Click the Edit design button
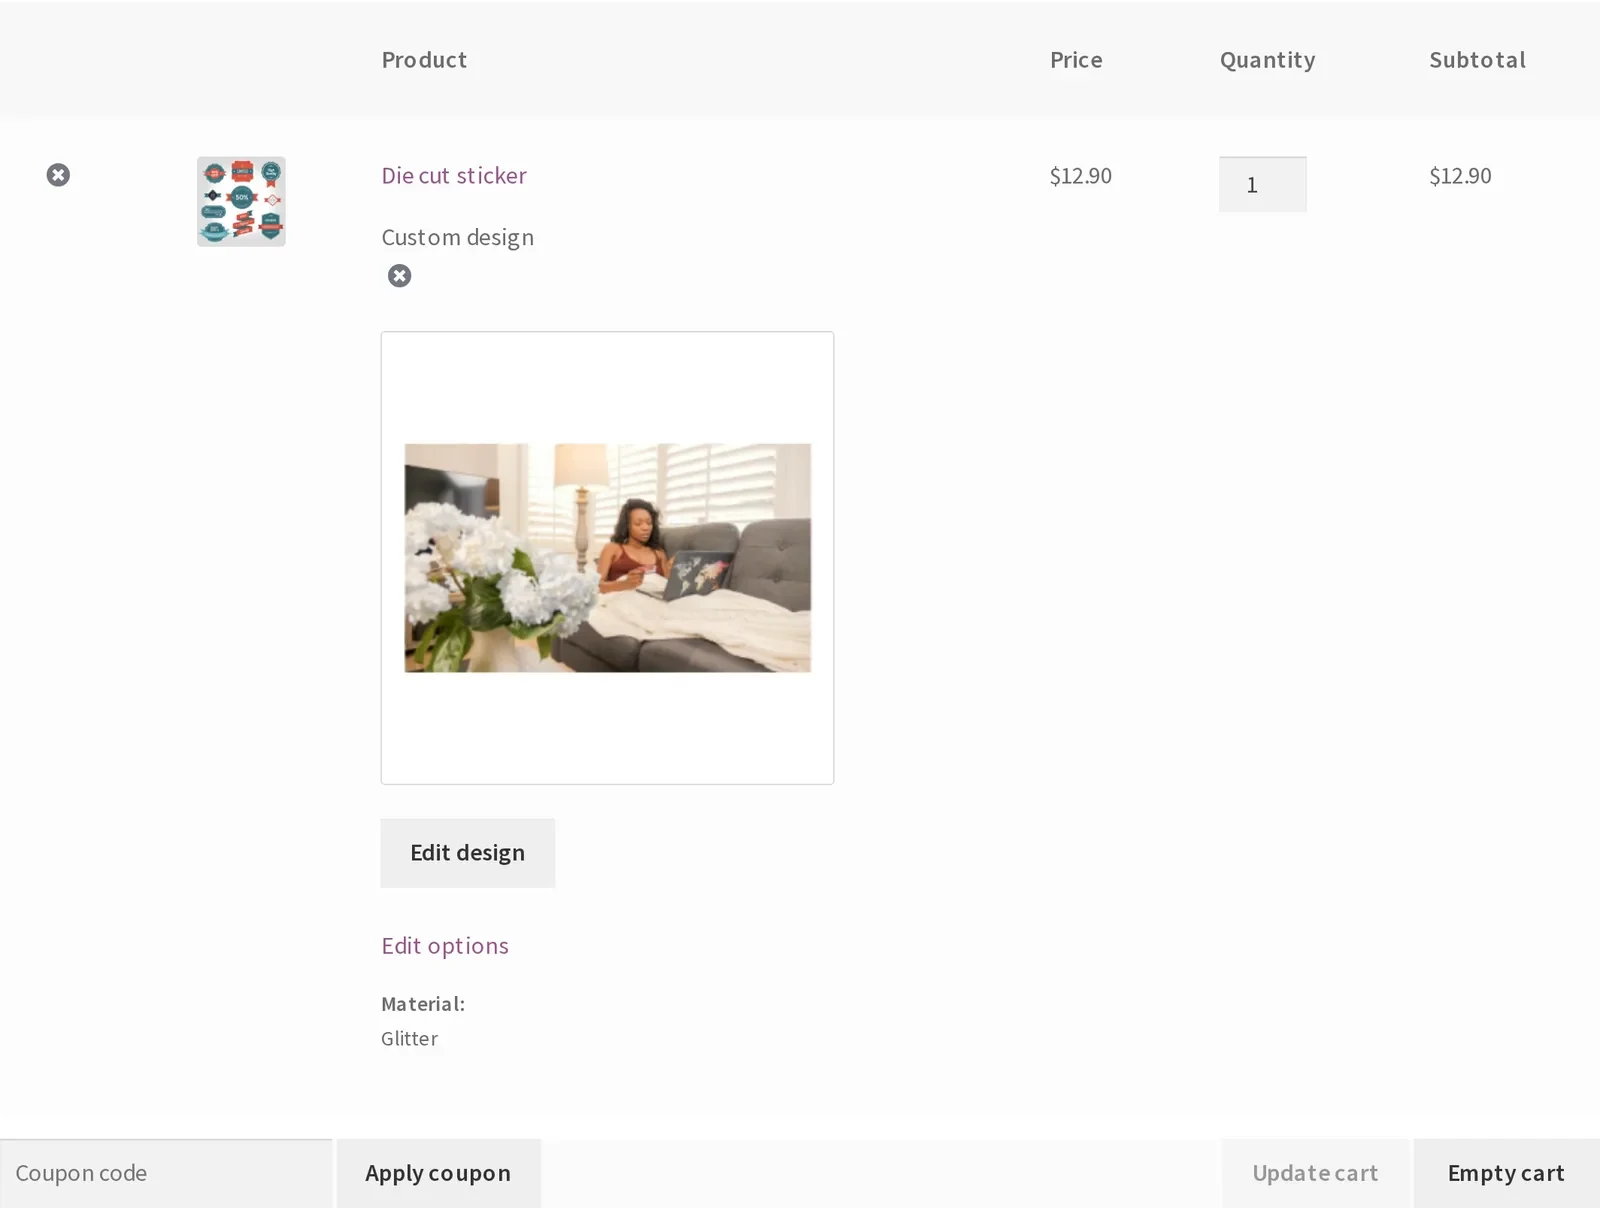 [467, 853]
